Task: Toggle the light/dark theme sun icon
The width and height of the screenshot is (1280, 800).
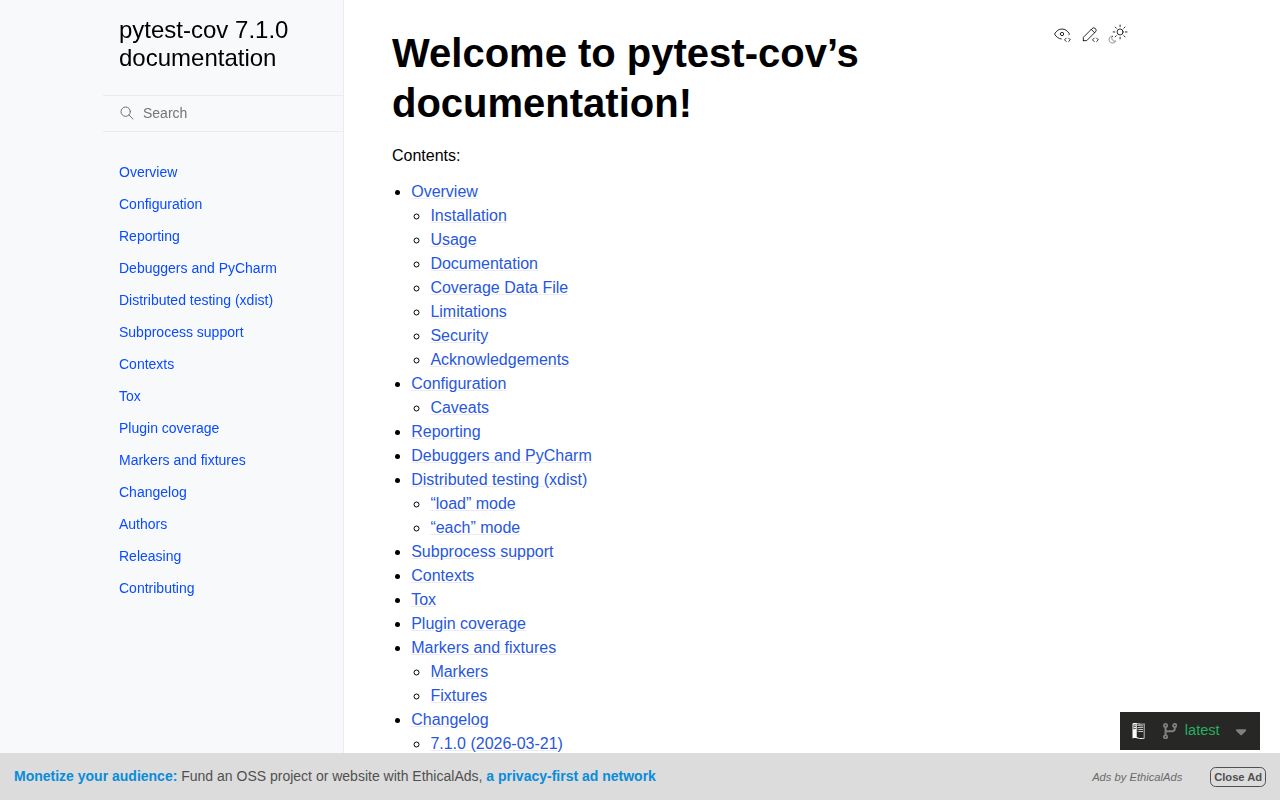Action: tap(1118, 34)
